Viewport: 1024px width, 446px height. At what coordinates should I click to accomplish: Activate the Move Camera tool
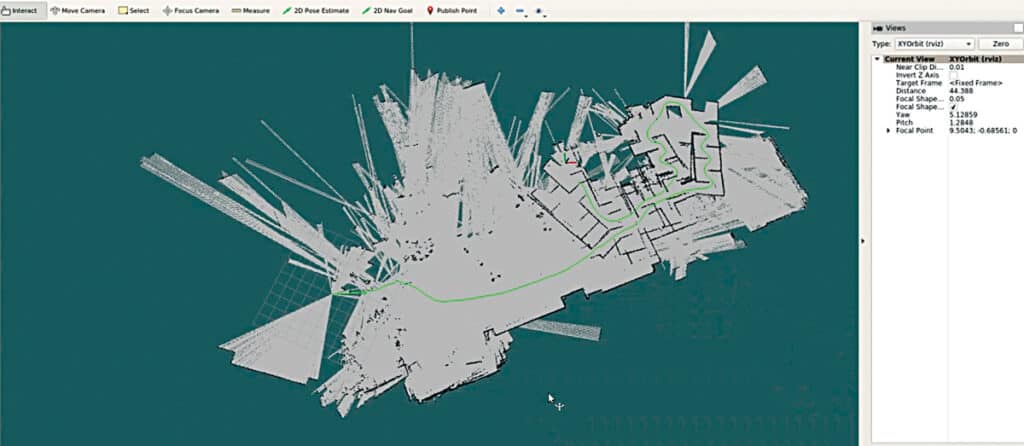77,10
